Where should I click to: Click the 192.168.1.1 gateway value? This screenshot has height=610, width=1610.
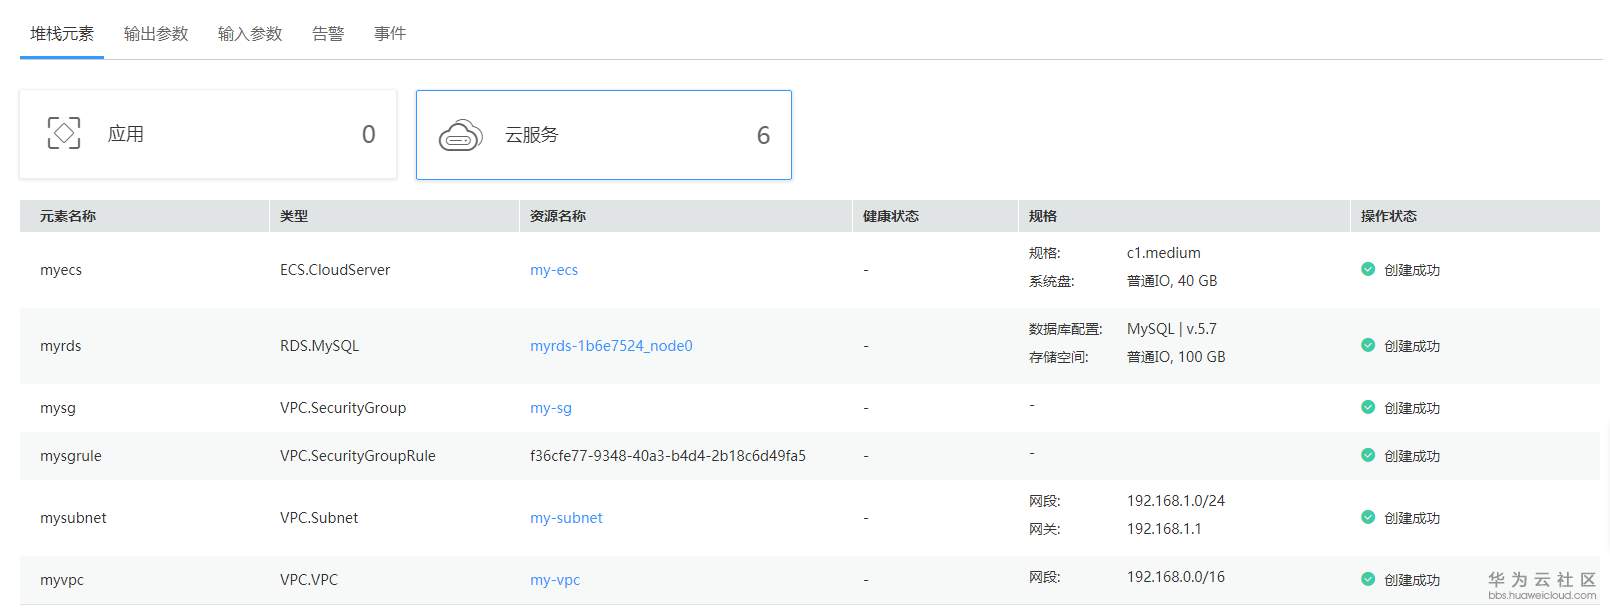[x=1164, y=529]
